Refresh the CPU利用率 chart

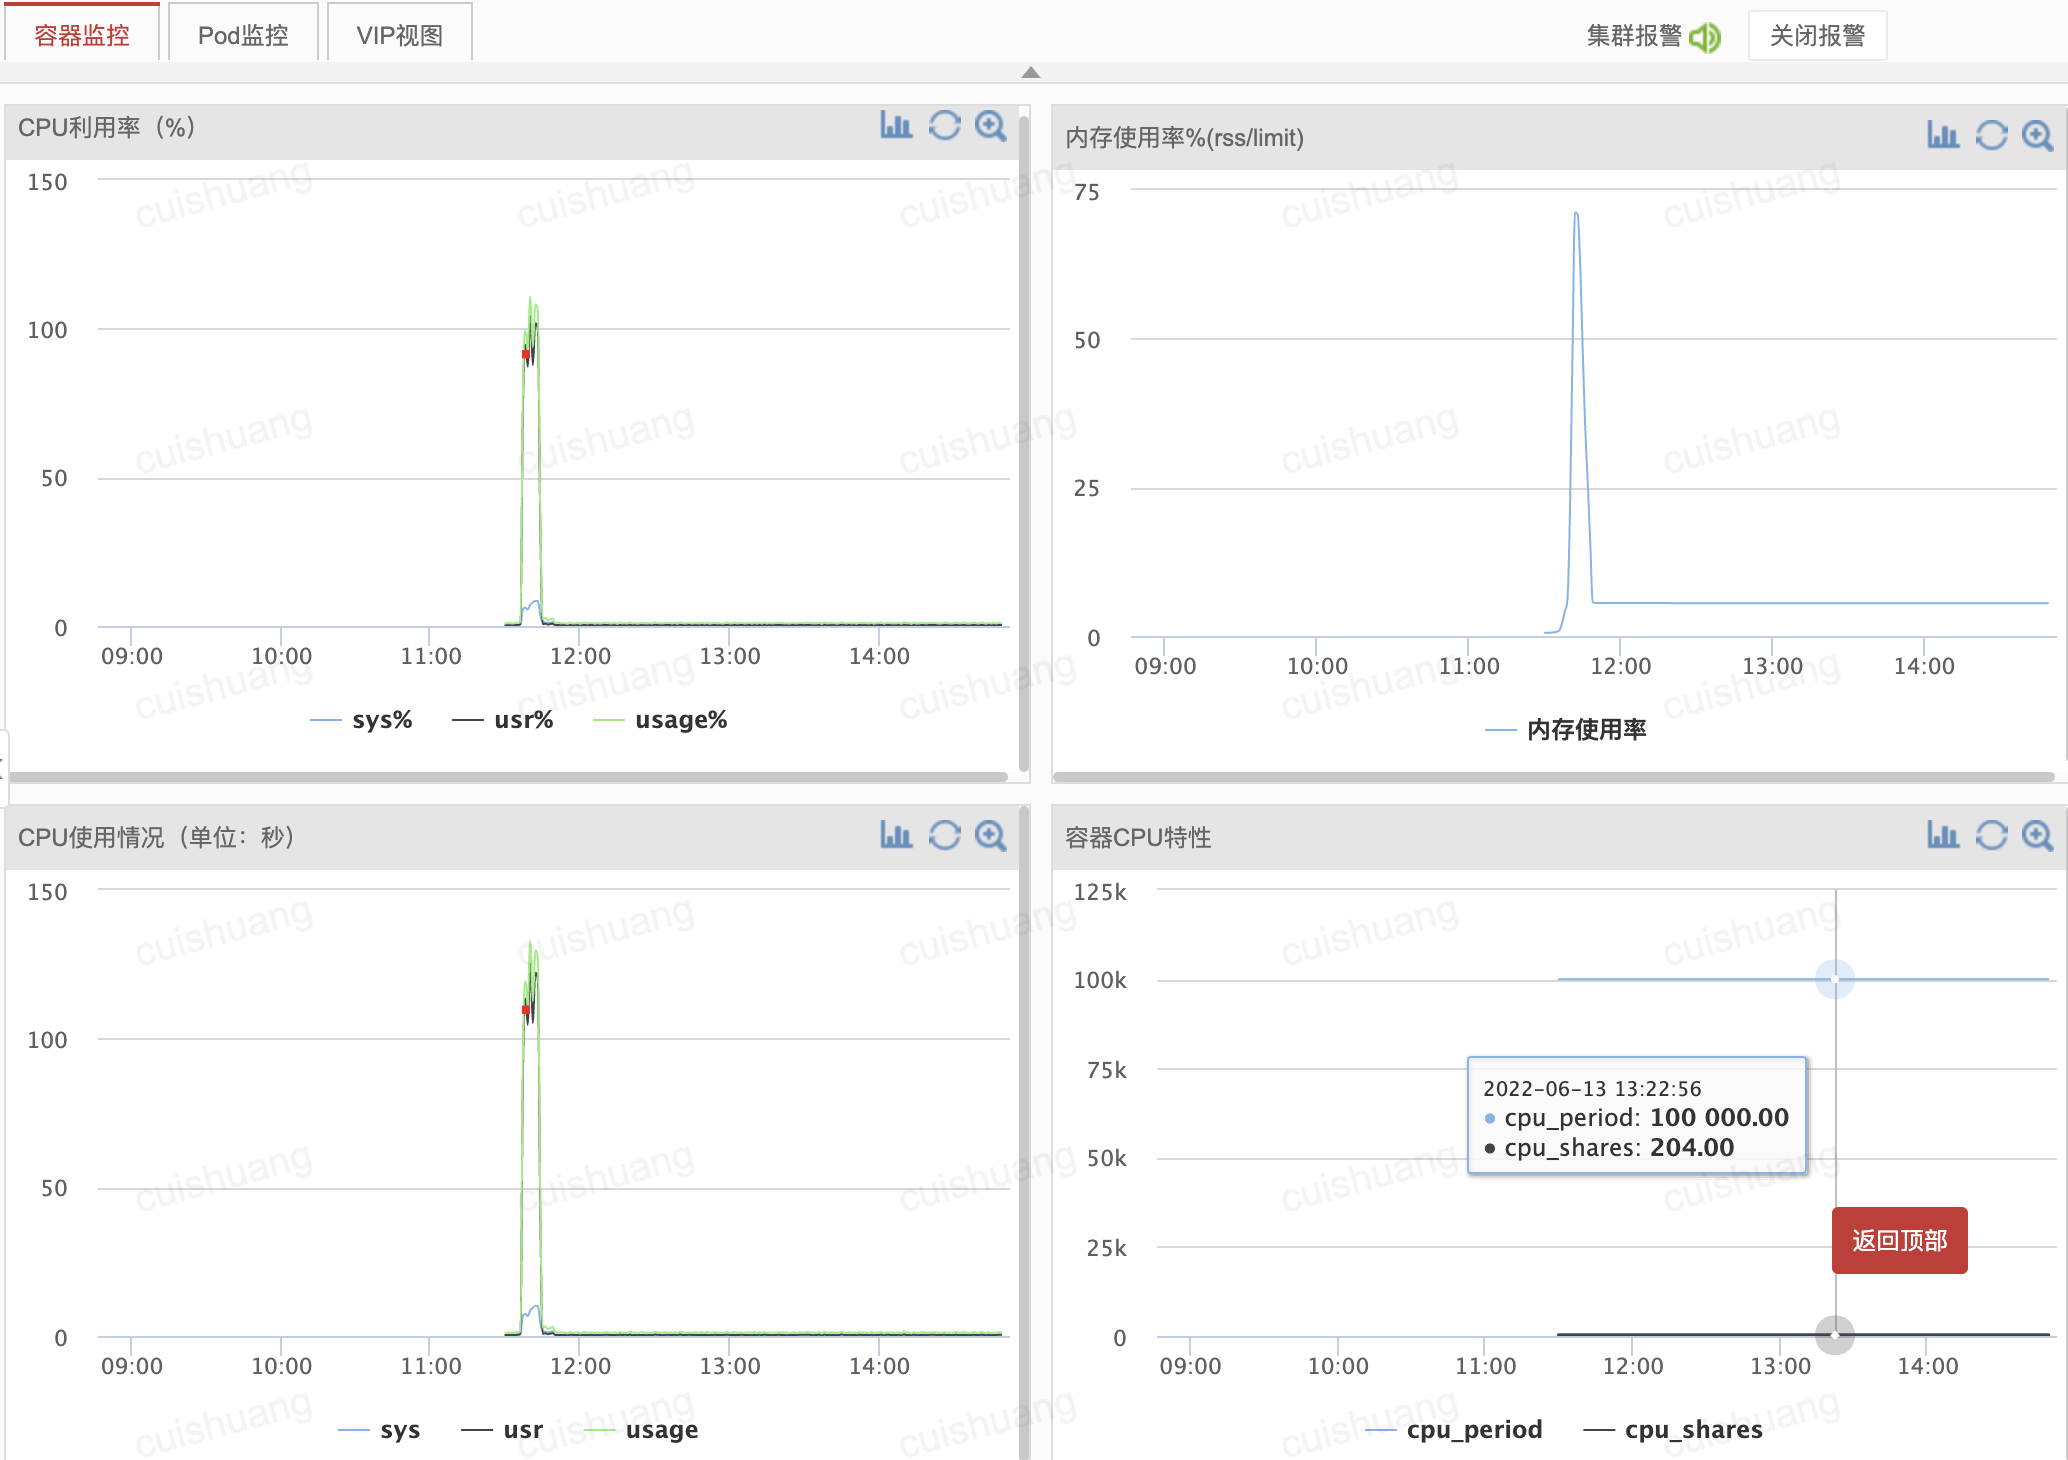944,126
